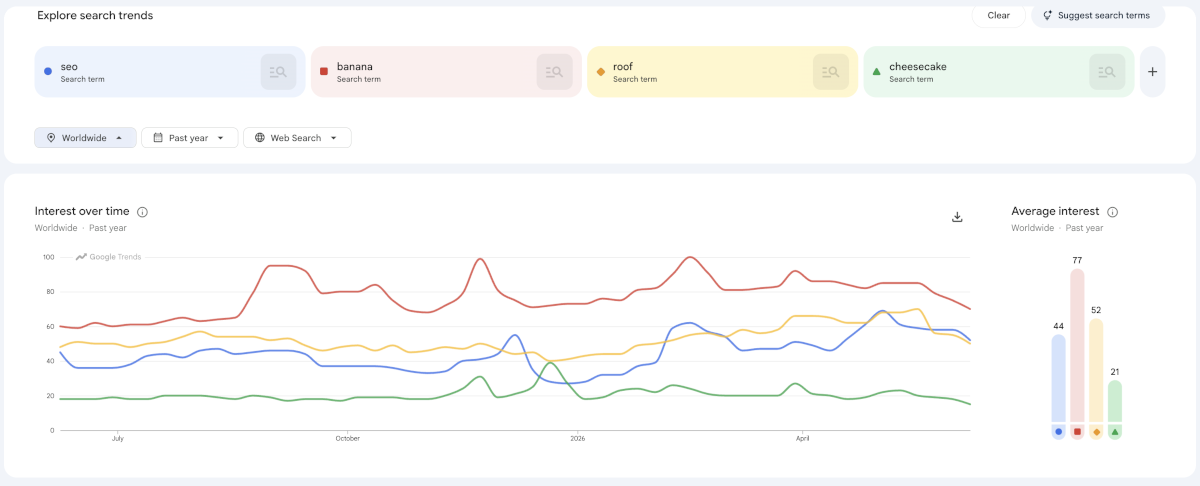Show info for Average interest
Viewport: 1200px width, 486px height.
1113,212
